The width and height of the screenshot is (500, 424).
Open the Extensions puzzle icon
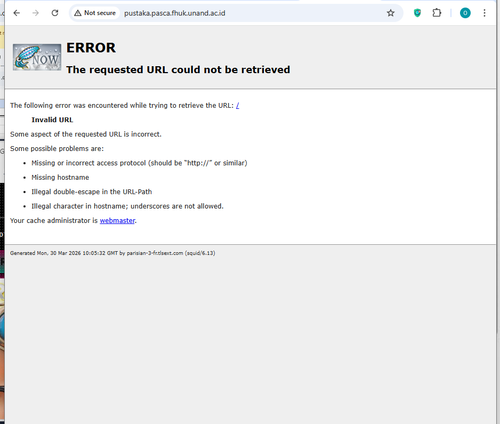(x=437, y=13)
